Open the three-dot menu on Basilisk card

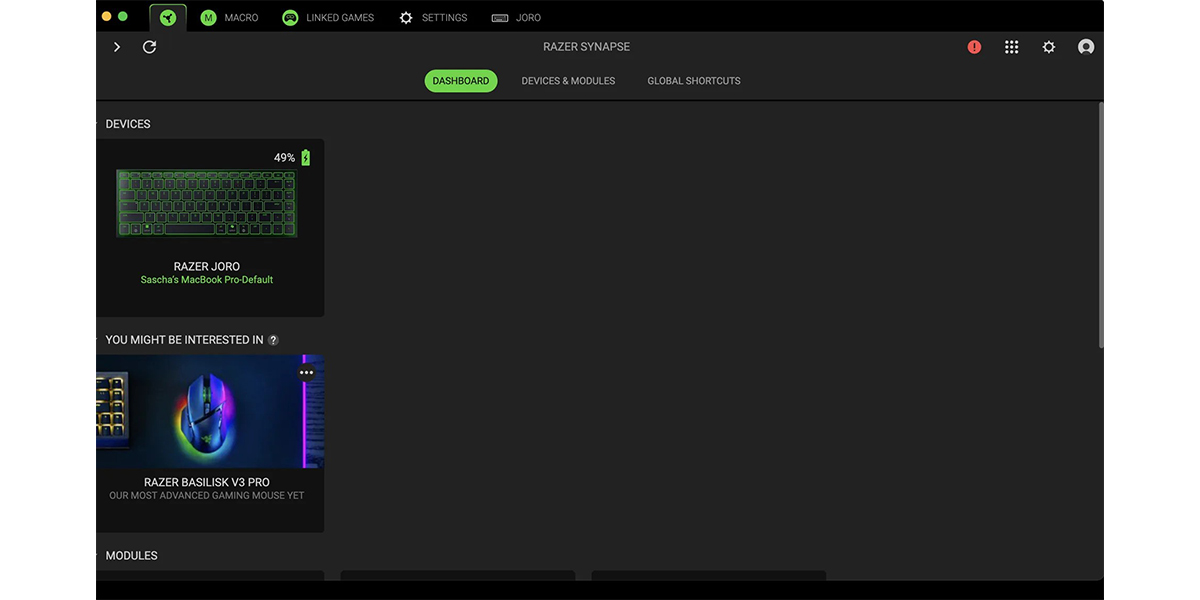click(306, 372)
